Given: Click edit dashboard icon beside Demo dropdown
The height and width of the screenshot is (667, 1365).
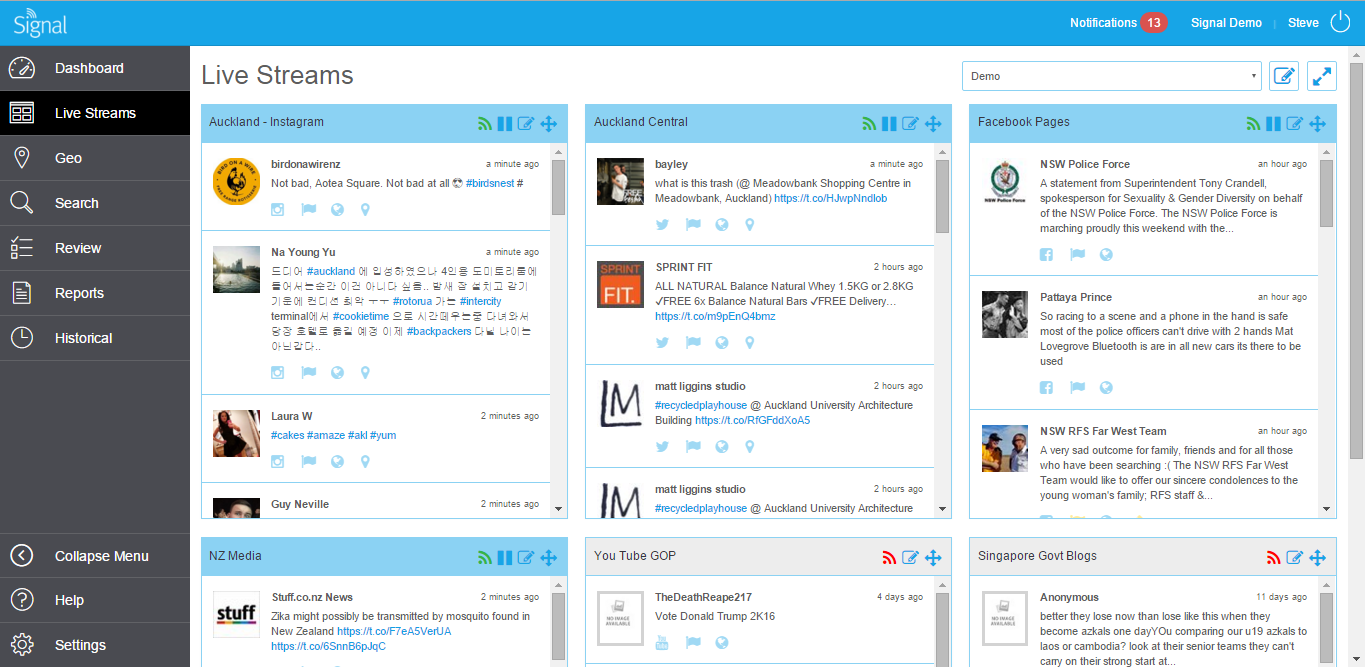Looking at the screenshot, I should point(1284,76).
